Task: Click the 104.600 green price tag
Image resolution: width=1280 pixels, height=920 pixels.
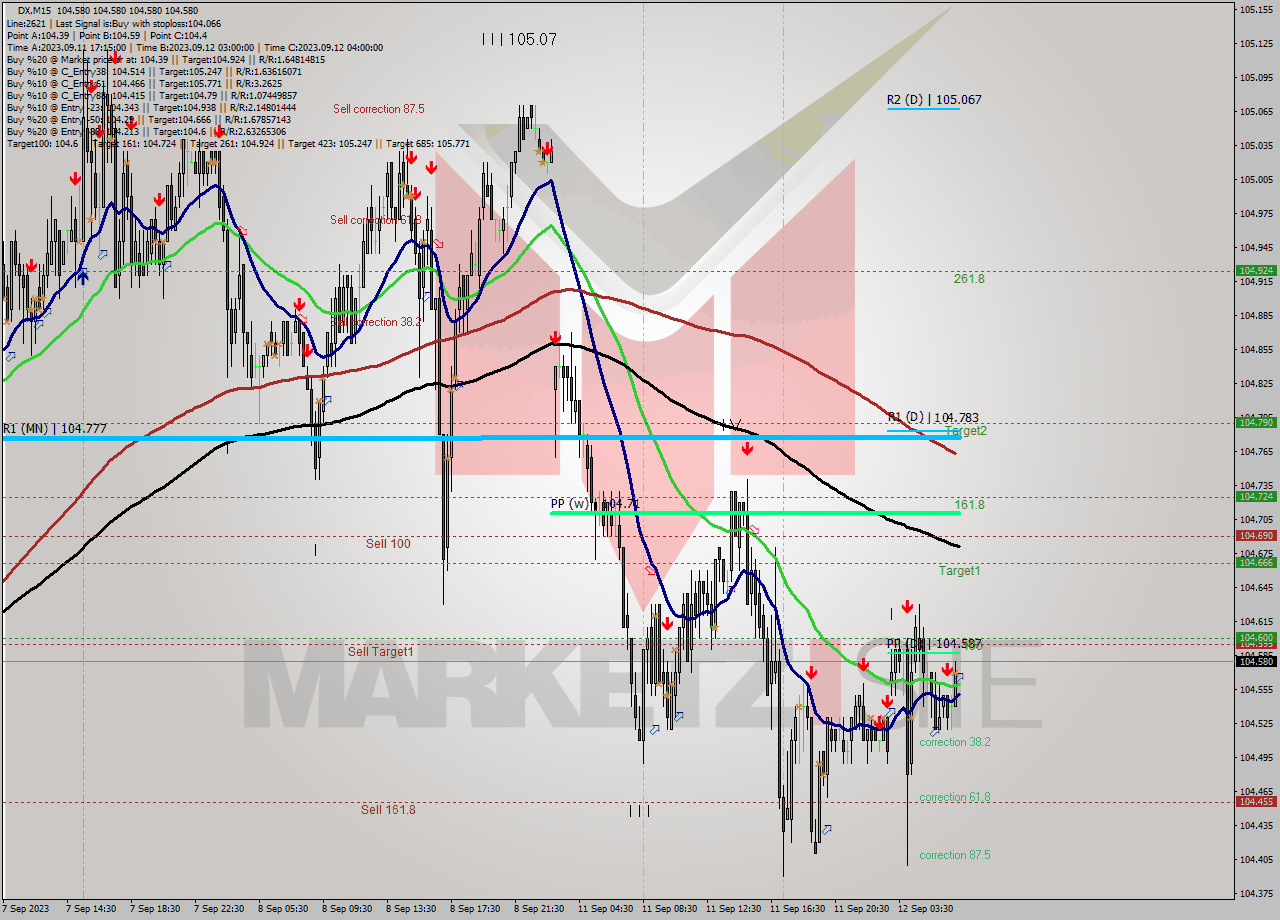Action: [1256, 637]
